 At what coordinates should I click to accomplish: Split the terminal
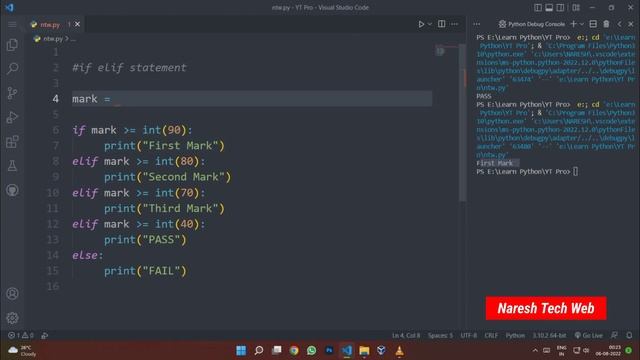pos(593,24)
